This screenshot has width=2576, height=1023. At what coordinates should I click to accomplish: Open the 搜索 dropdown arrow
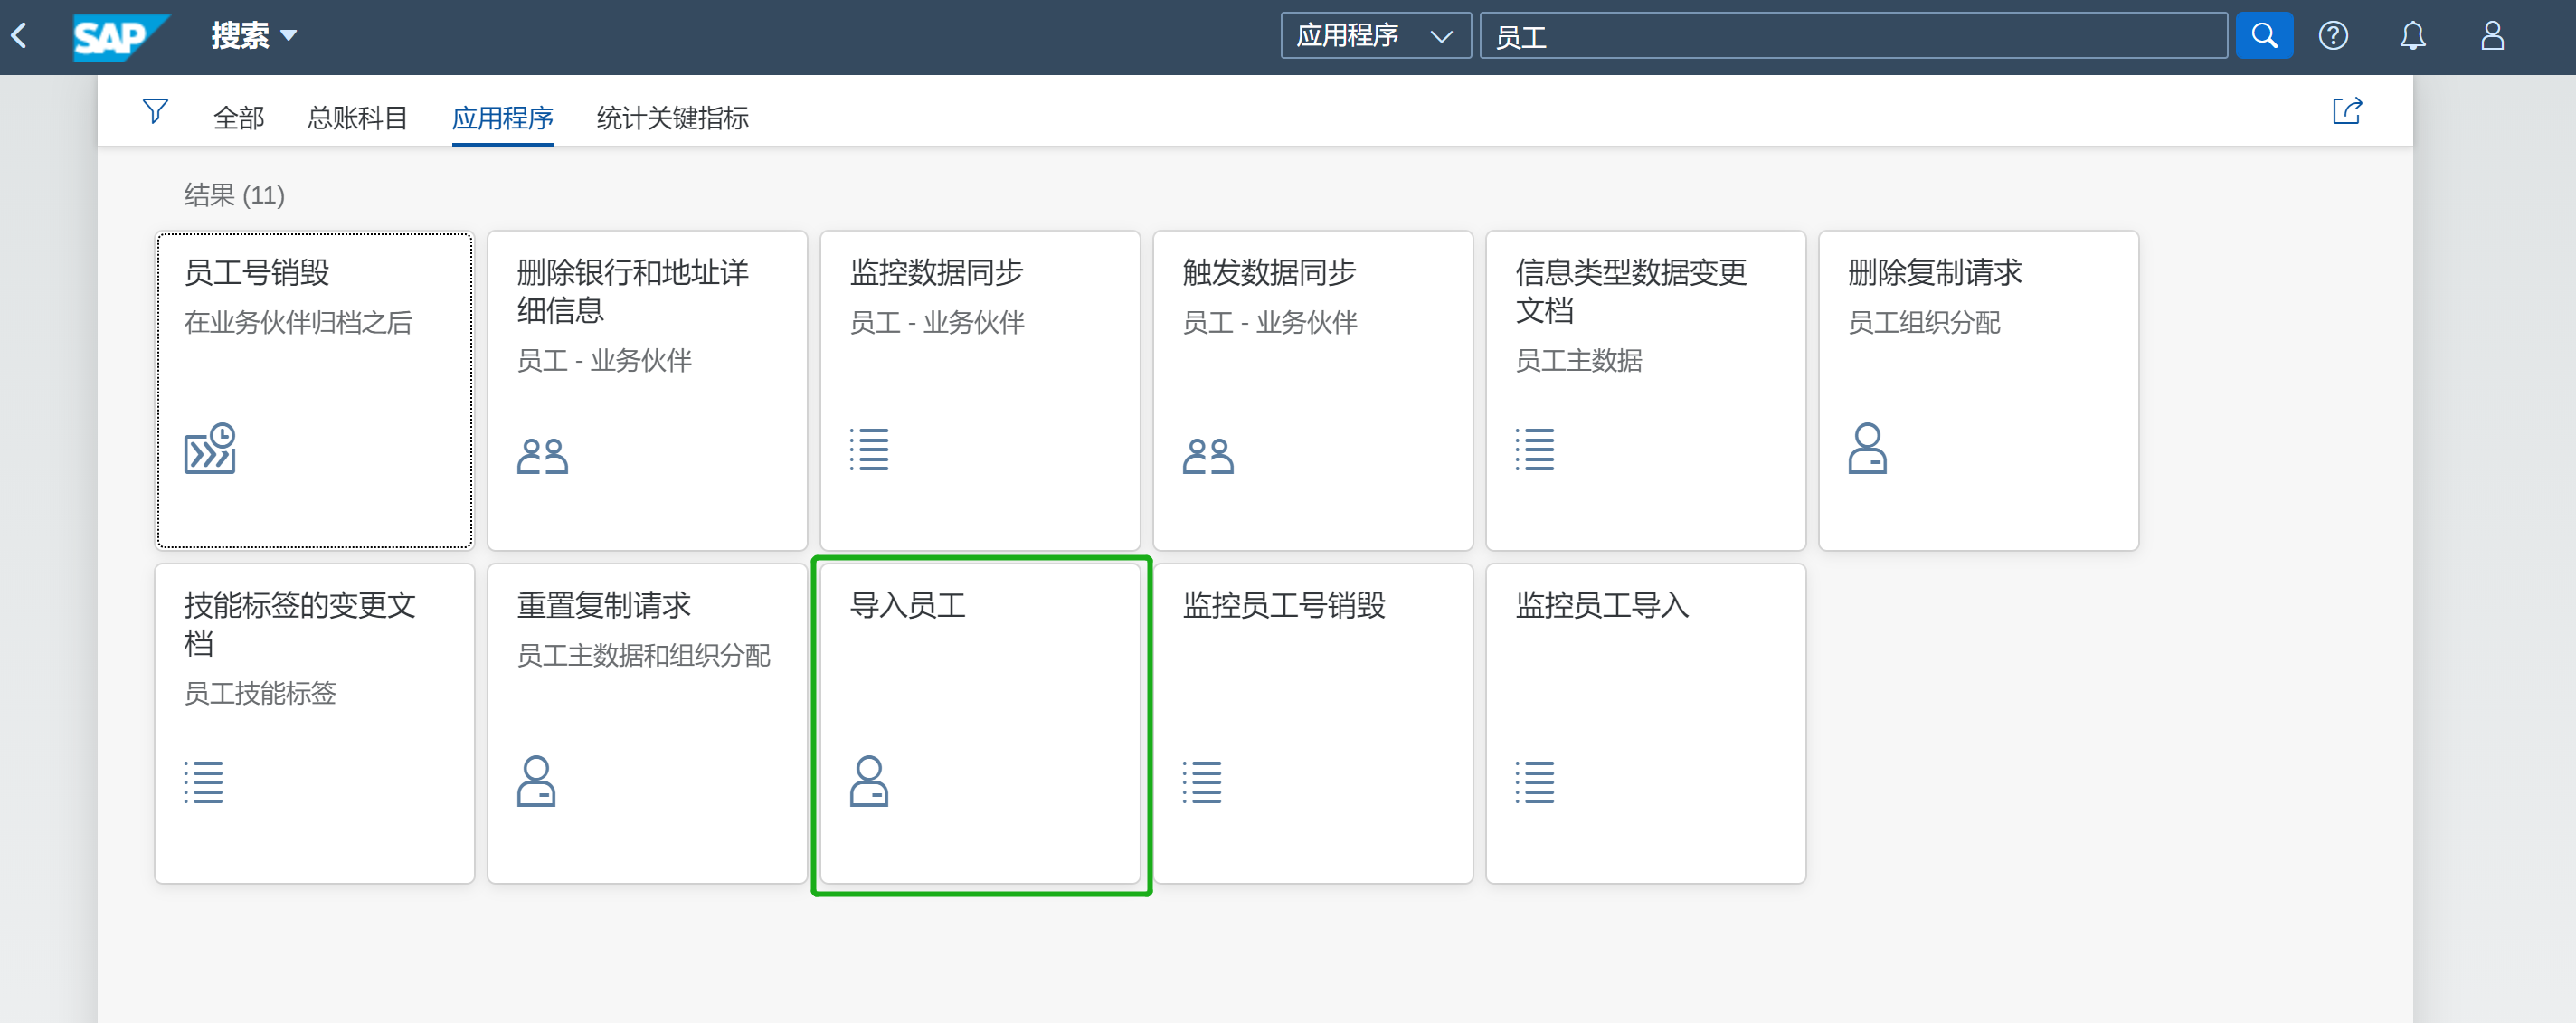[289, 36]
